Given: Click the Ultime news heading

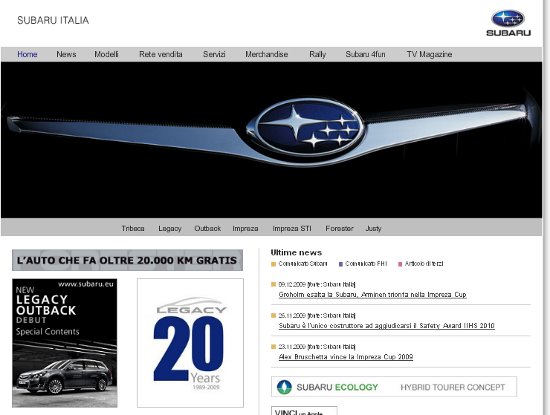Looking at the screenshot, I should pos(296,253).
